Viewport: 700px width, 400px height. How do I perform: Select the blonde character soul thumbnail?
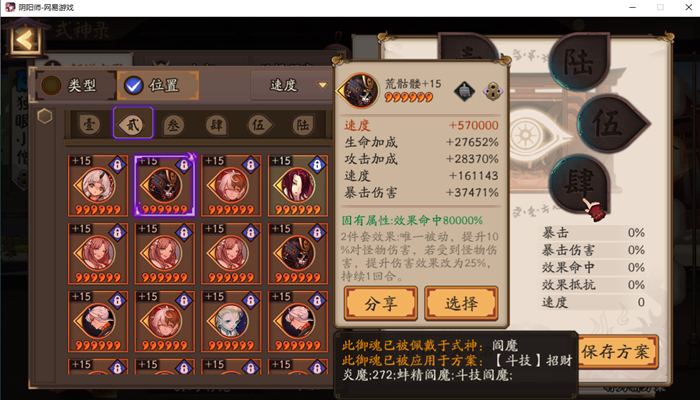(231, 321)
